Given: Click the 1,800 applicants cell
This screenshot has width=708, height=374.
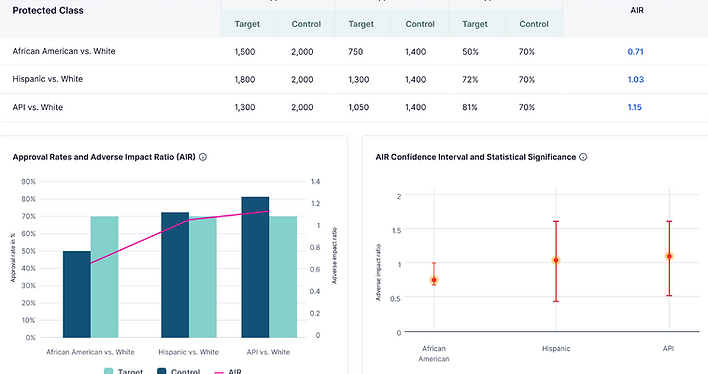Looking at the screenshot, I should 245,79.
